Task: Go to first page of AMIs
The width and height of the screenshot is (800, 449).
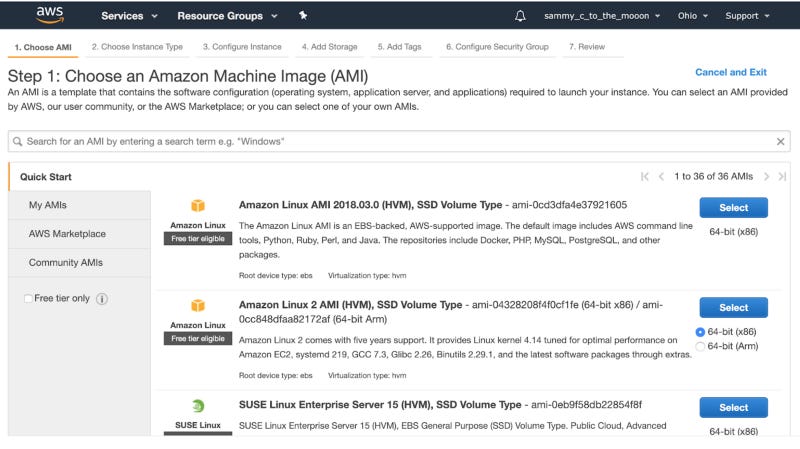Action: coord(644,177)
